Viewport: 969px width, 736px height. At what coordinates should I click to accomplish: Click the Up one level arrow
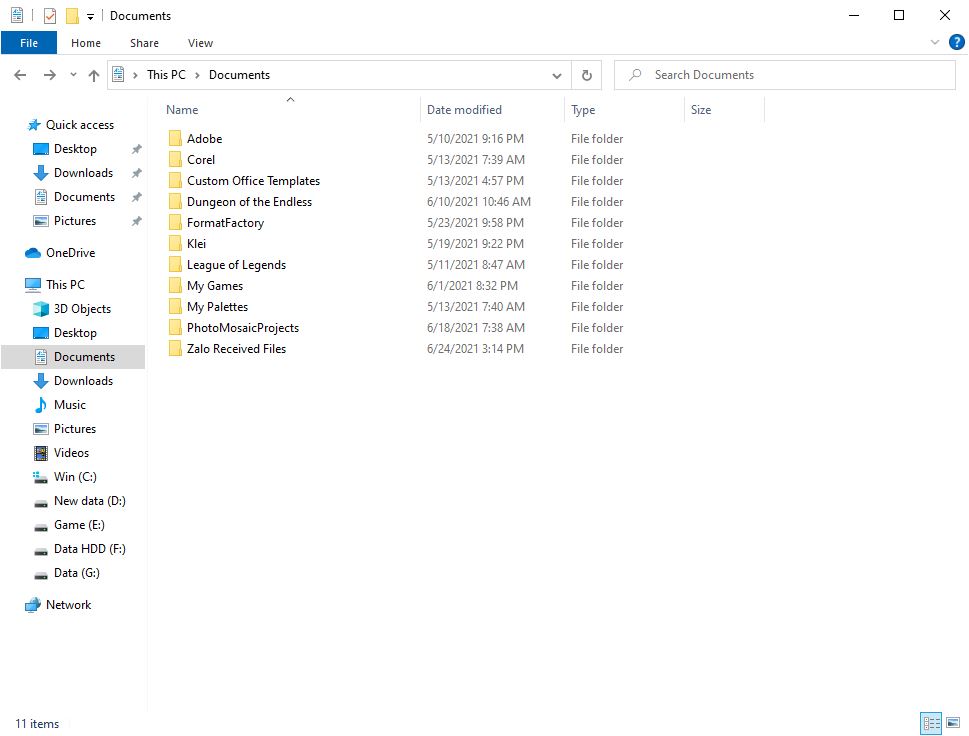94,75
